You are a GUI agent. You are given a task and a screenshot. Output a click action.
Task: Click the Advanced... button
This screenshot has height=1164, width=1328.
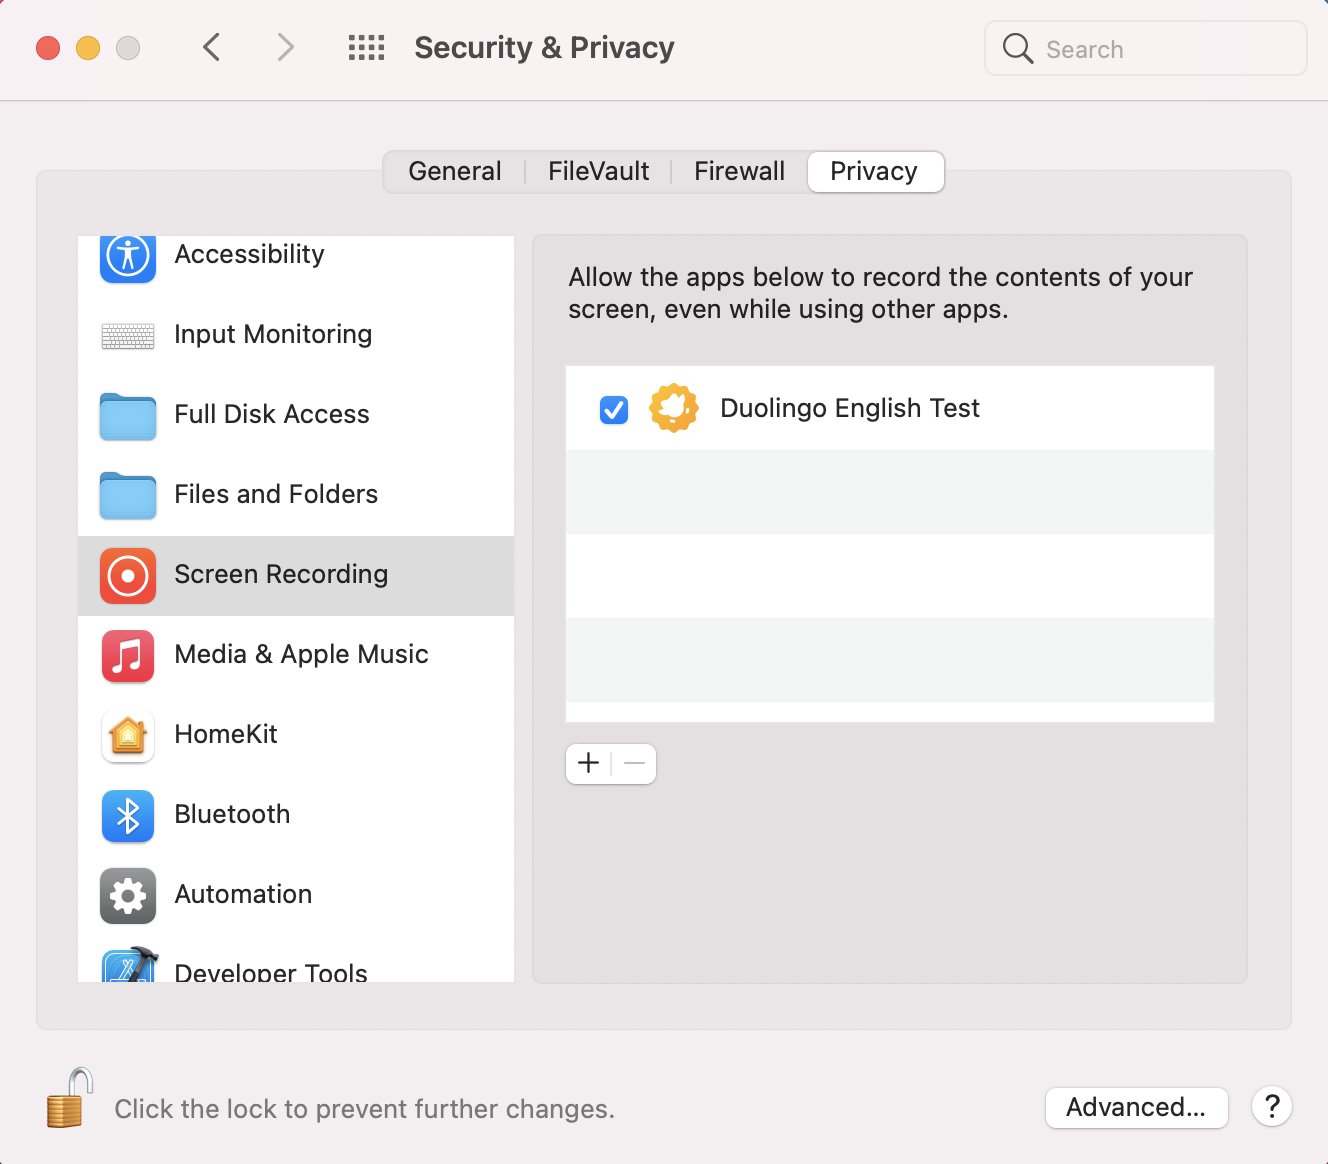pos(1136,1108)
